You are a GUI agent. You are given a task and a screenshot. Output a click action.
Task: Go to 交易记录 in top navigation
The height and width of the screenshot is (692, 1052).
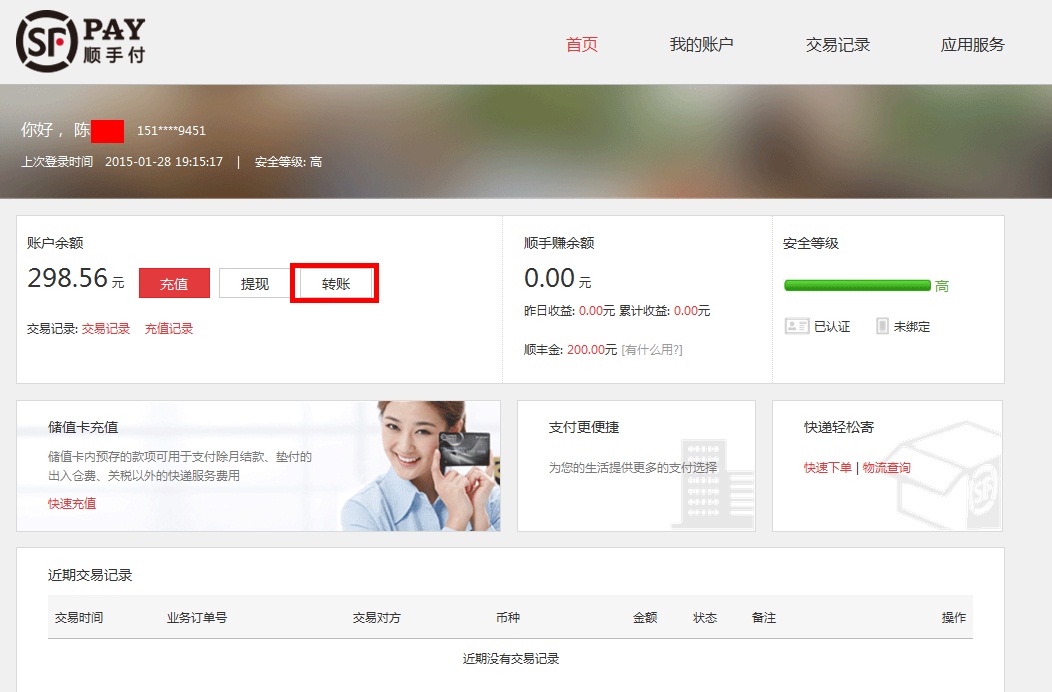(837, 44)
